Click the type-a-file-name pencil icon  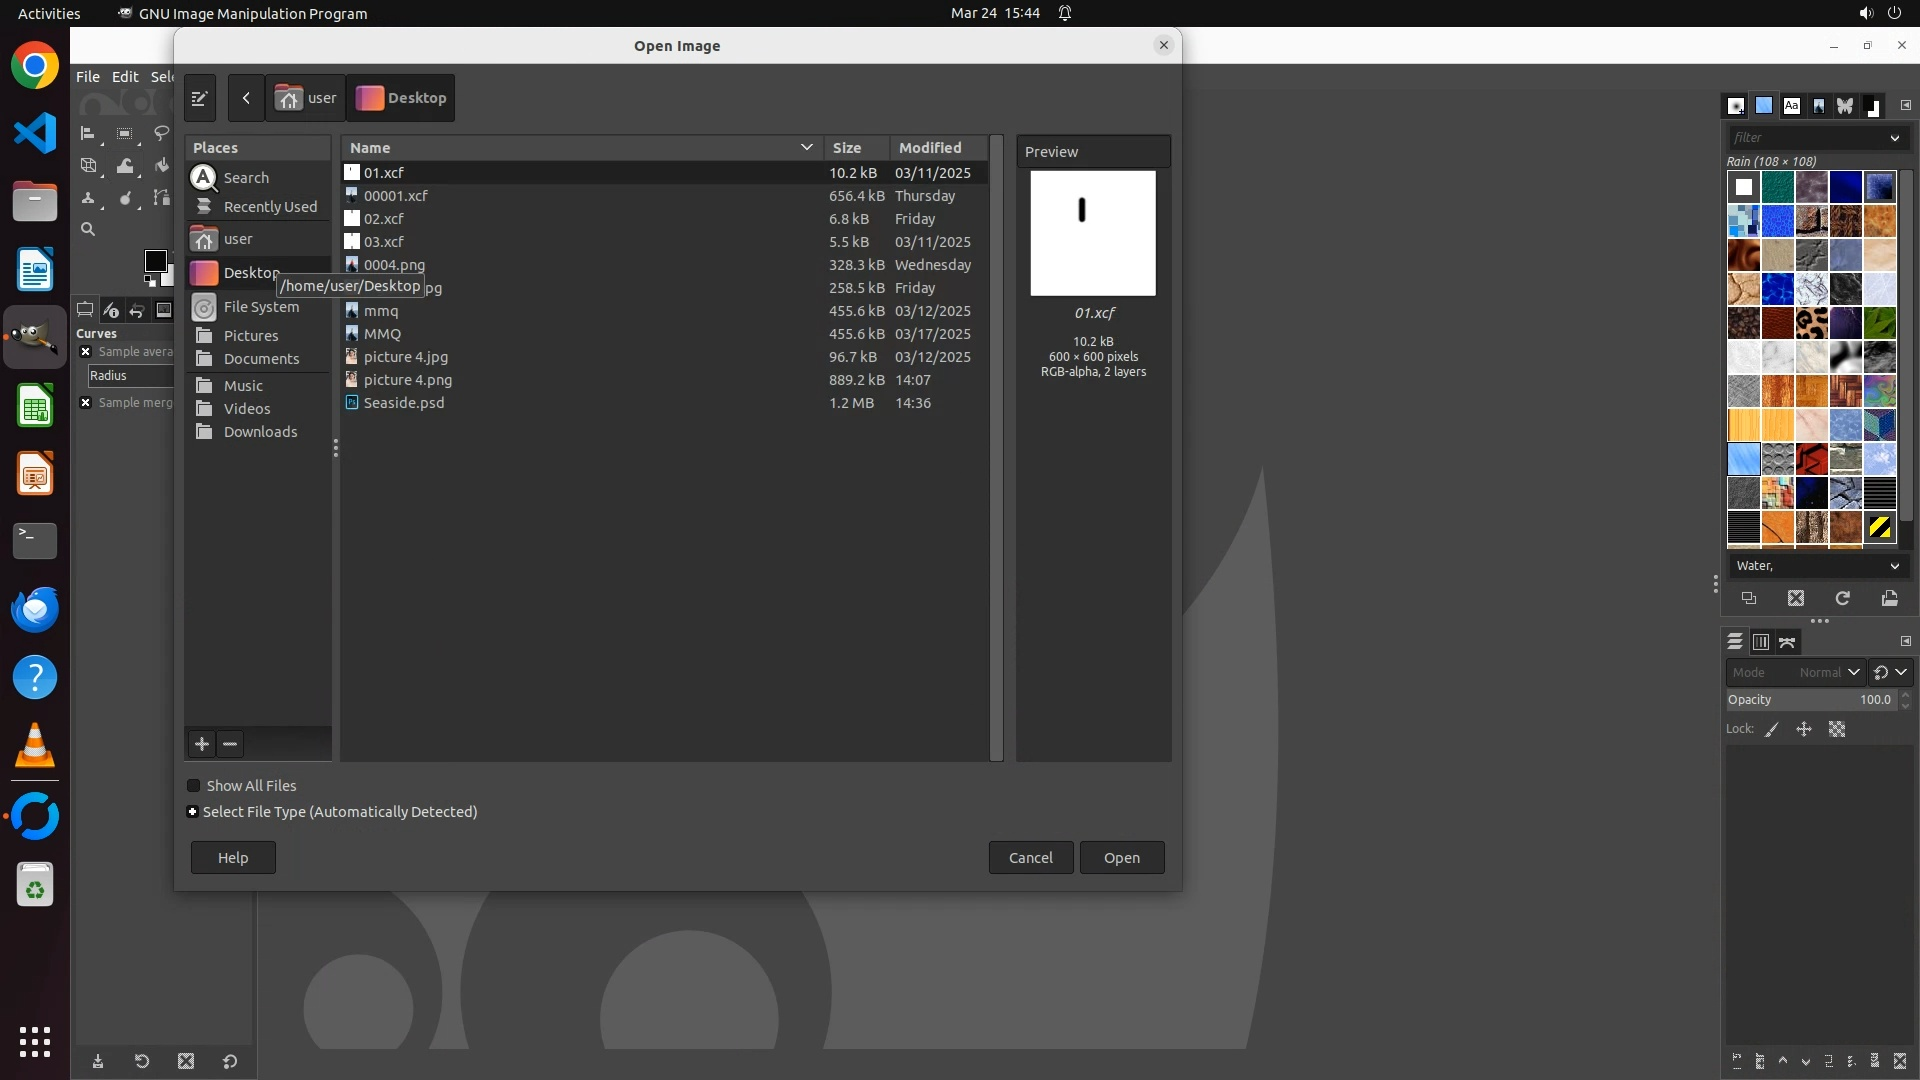tap(199, 98)
